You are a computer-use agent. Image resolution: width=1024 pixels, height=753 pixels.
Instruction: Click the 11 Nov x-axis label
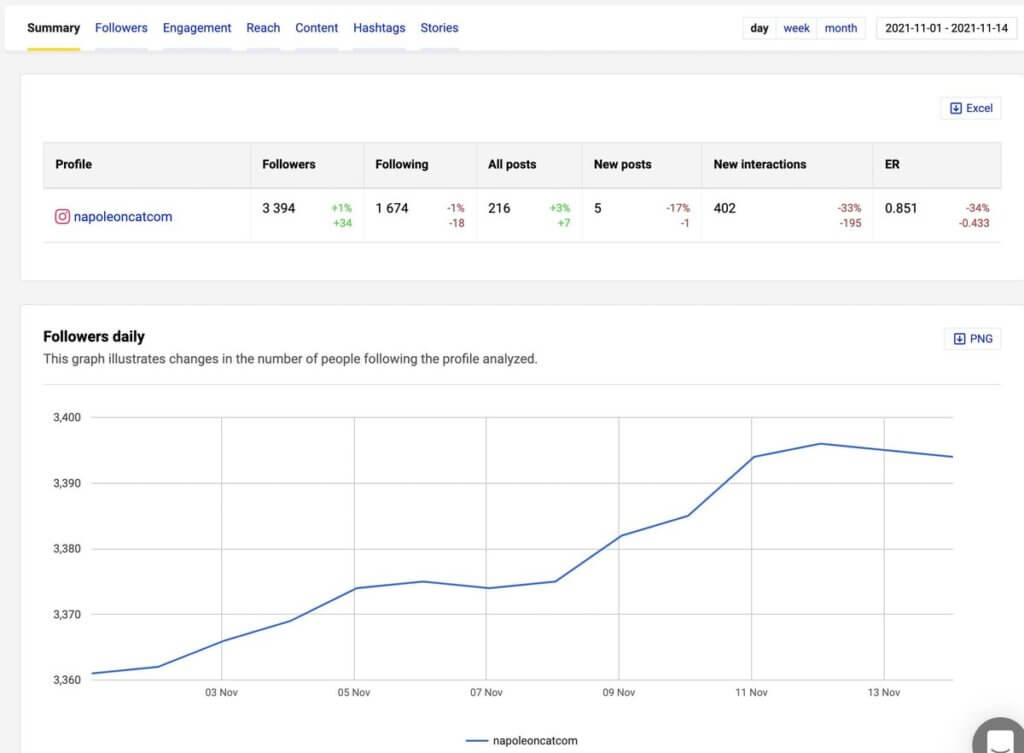pos(751,692)
